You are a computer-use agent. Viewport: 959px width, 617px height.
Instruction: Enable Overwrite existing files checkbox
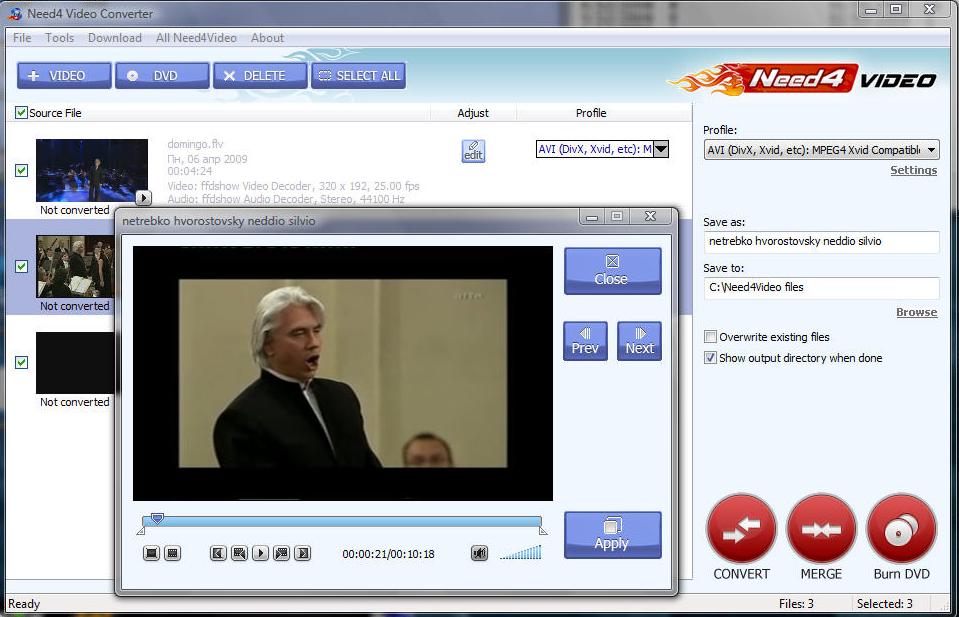pyautogui.click(x=711, y=337)
